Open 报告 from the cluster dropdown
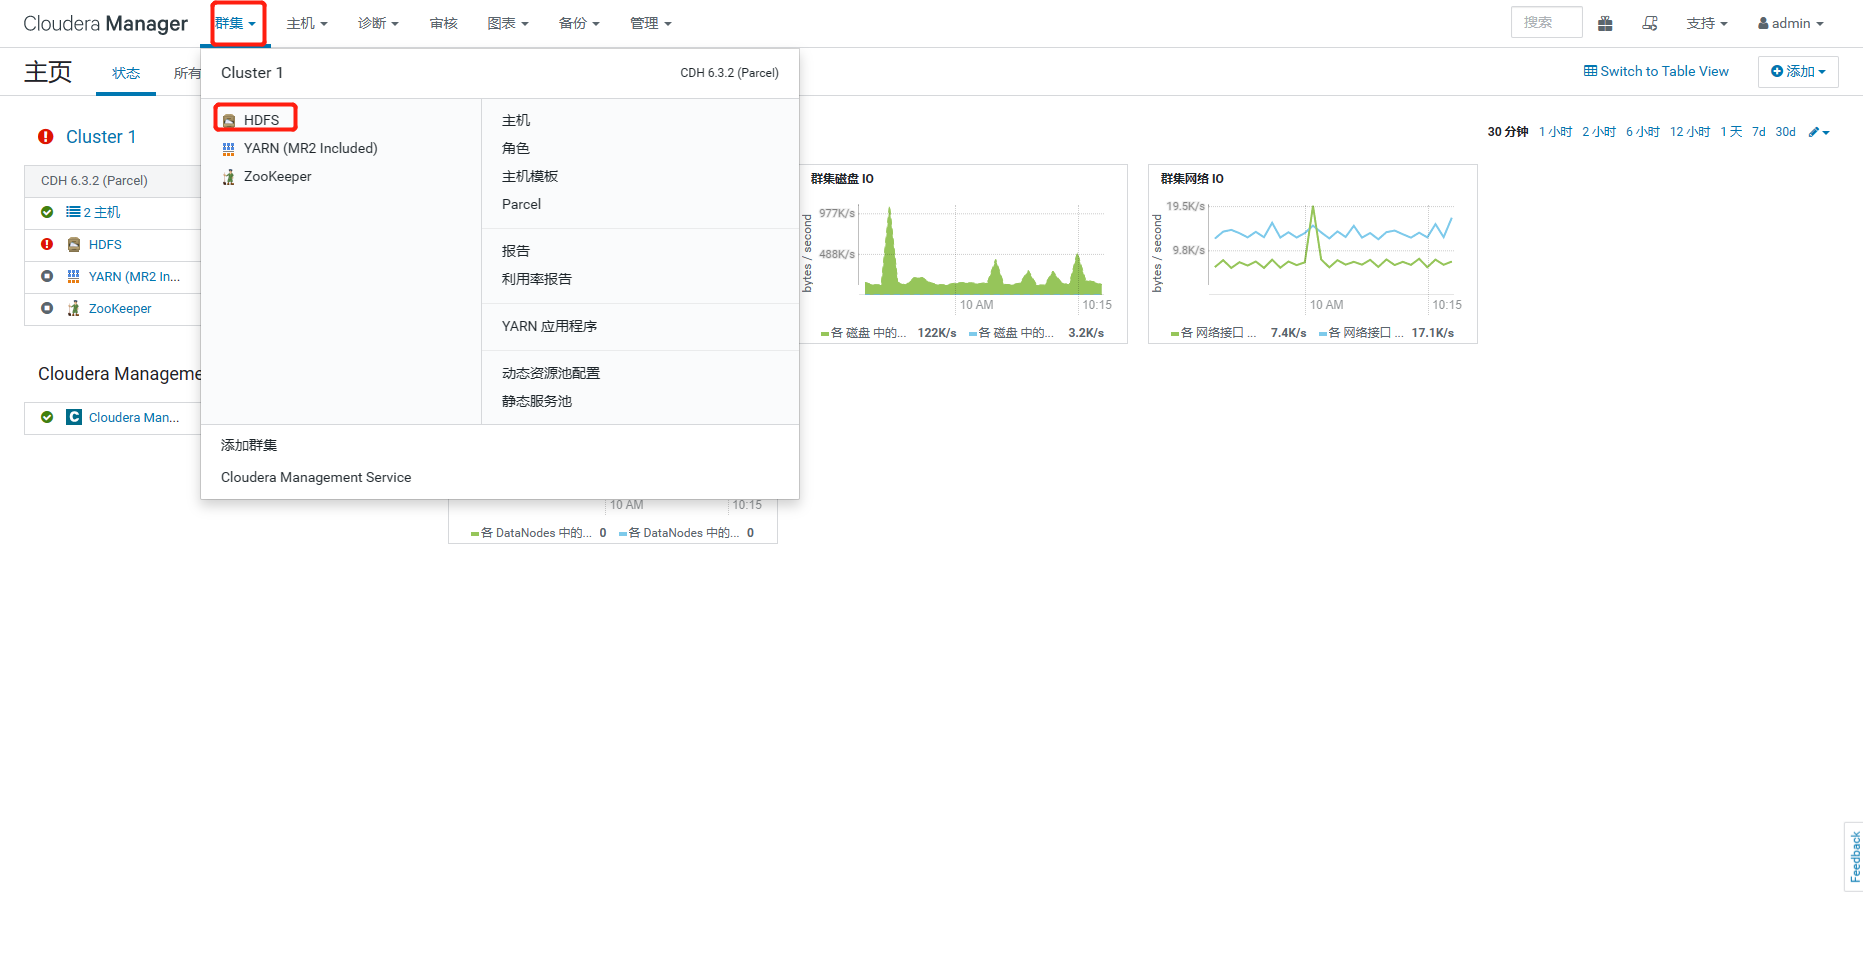 point(516,252)
